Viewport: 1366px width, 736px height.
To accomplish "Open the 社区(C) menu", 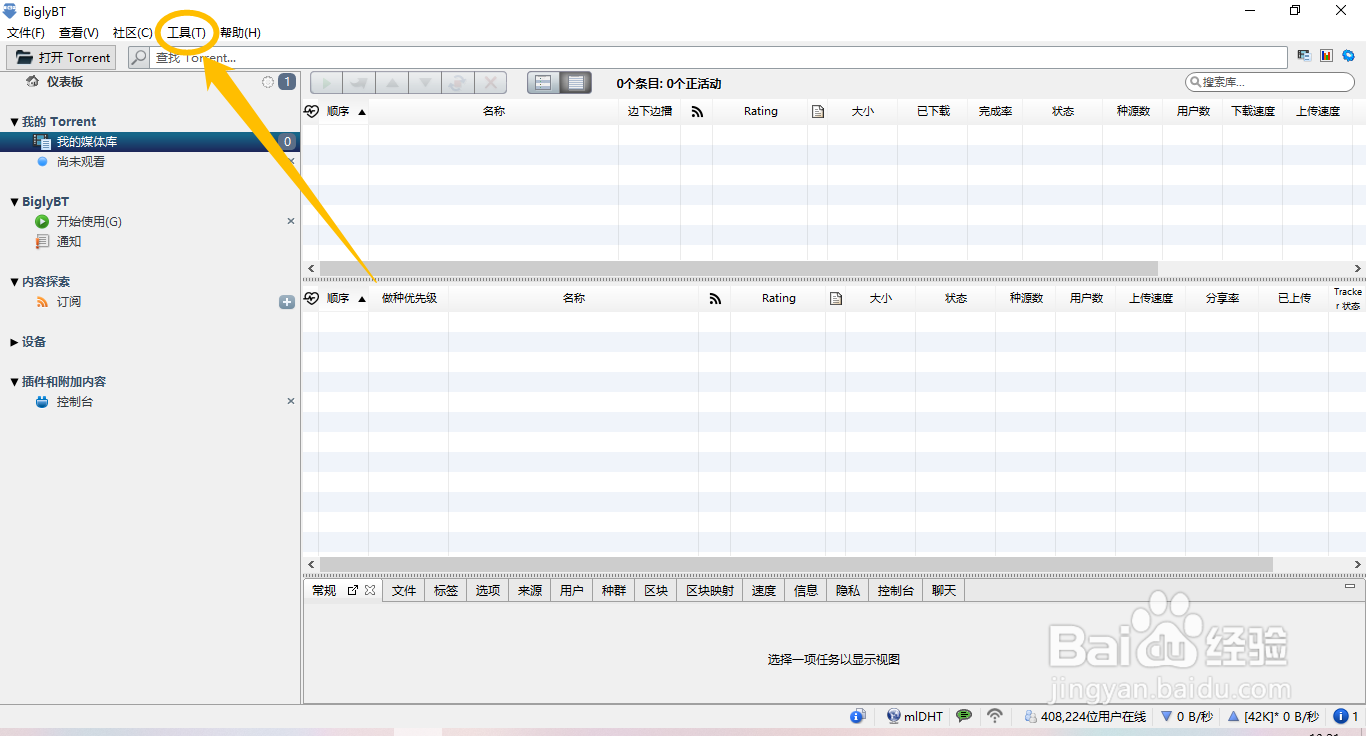I will click(x=133, y=33).
